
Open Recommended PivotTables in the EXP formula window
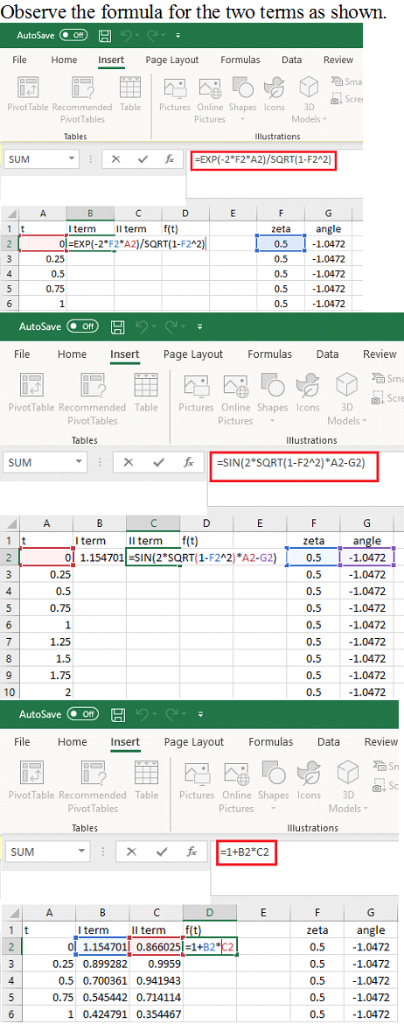pyautogui.click(x=82, y=99)
